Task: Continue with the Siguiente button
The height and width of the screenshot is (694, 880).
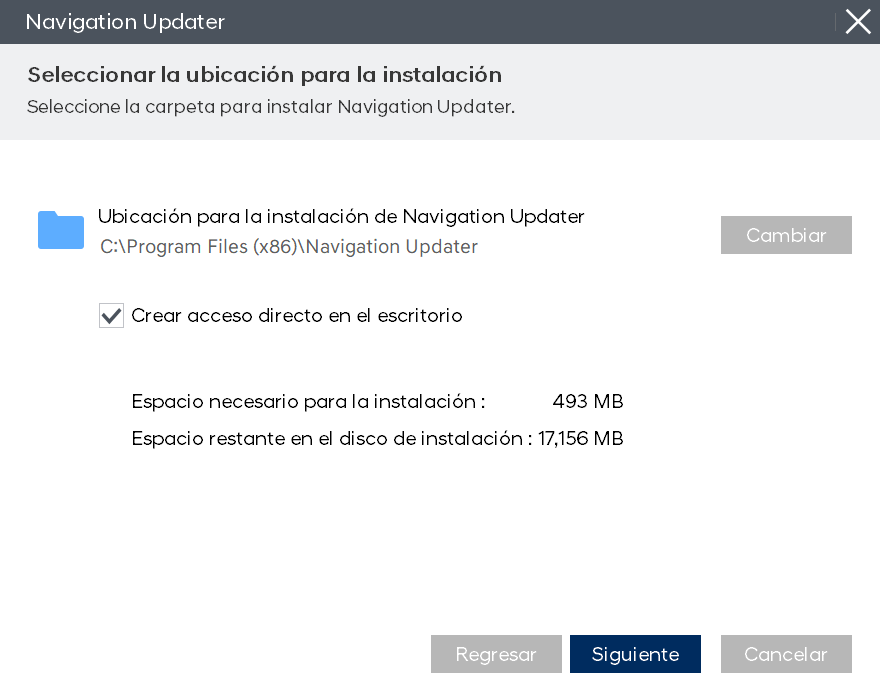Action: click(635, 654)
